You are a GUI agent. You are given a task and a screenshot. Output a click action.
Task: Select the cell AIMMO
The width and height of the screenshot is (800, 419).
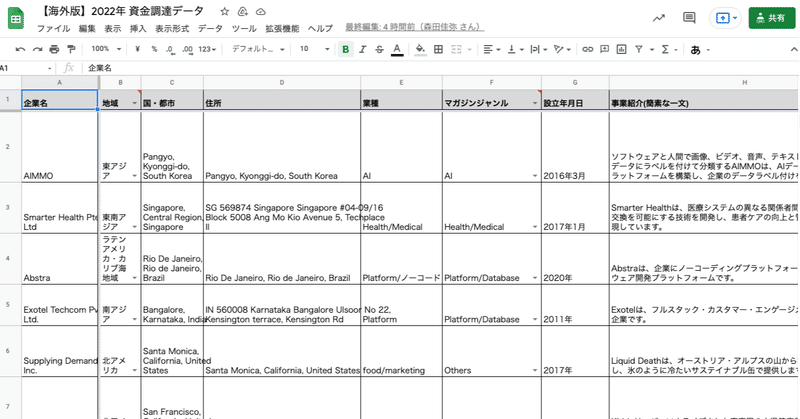tap(60, 146)
